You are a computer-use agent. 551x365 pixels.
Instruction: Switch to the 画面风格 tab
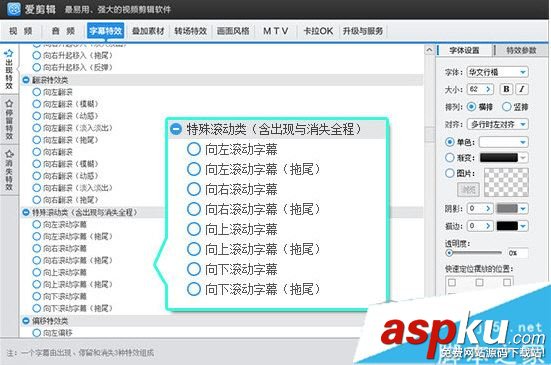(x=233, y=31)
